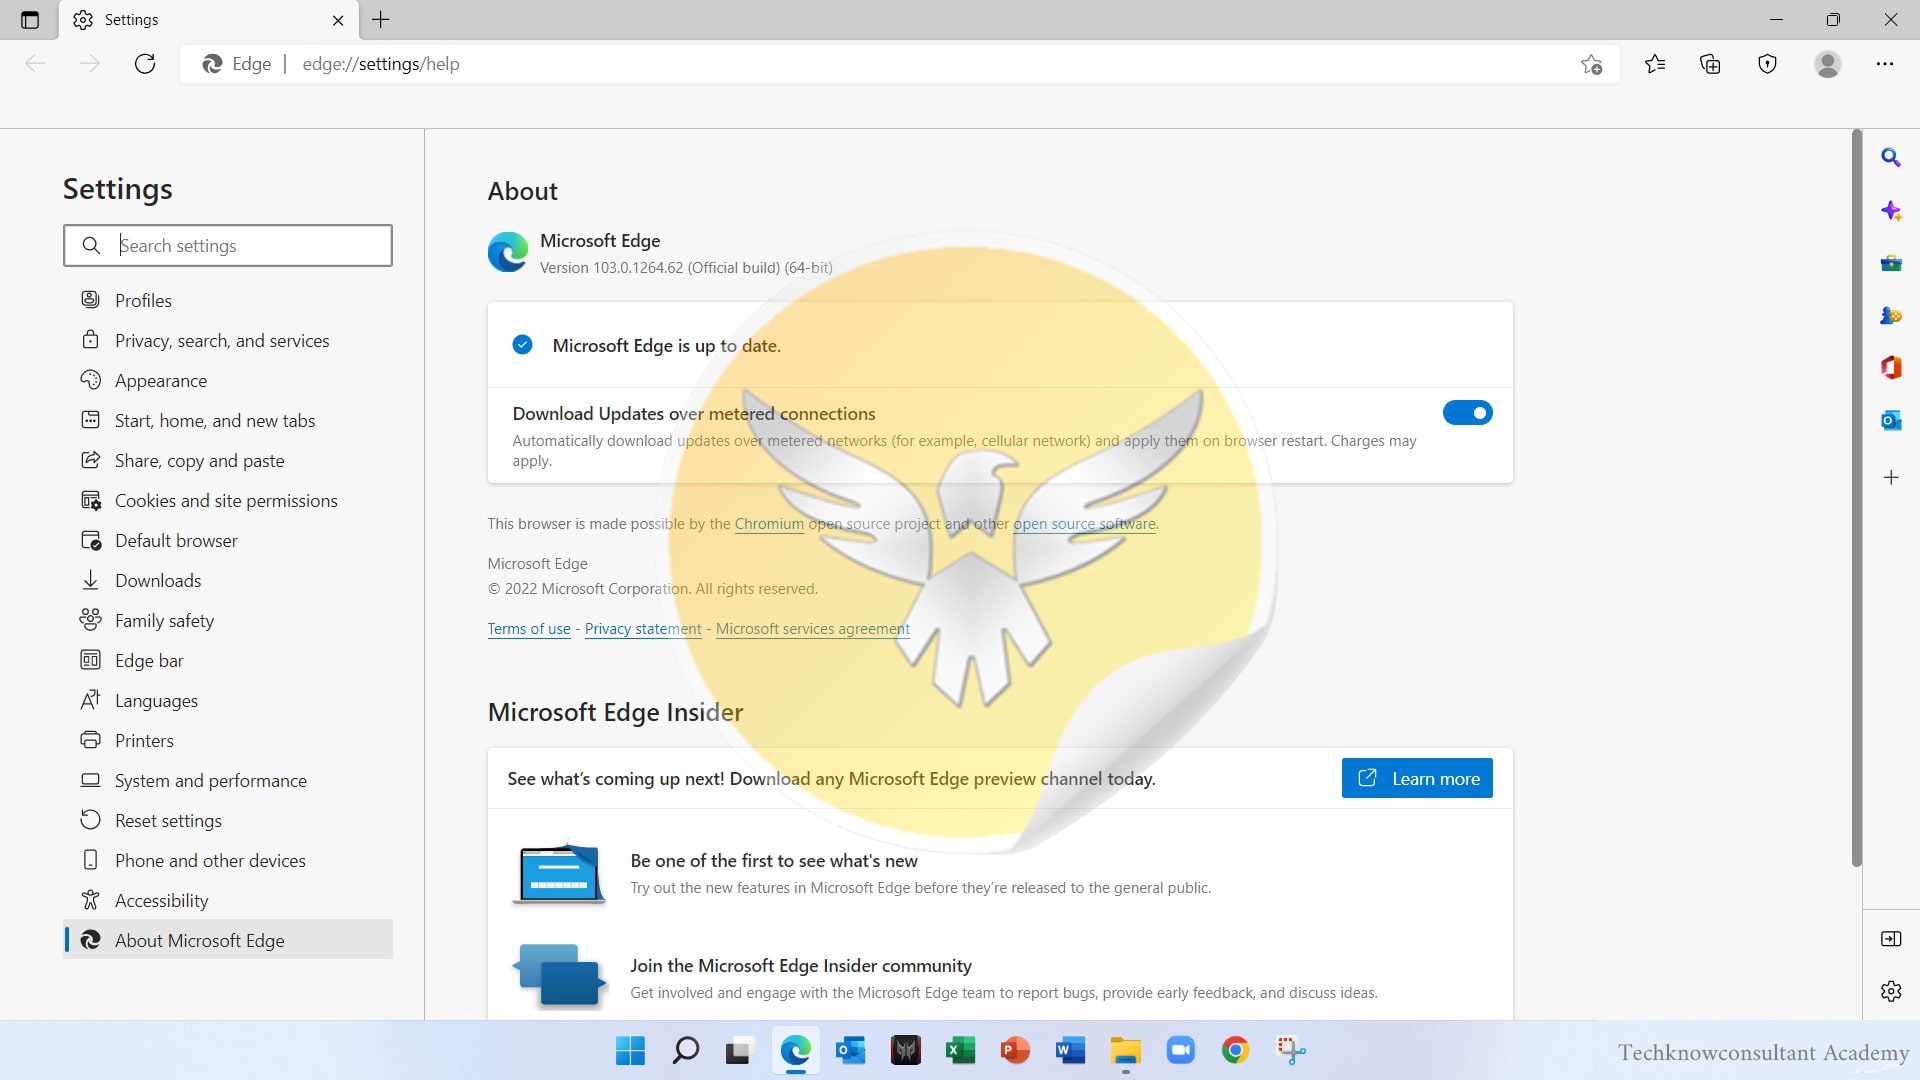Click the browser essentials shield icon
This screenshot has height=1080, width=1920.
pyautogui.click(x=1767, y=64)
